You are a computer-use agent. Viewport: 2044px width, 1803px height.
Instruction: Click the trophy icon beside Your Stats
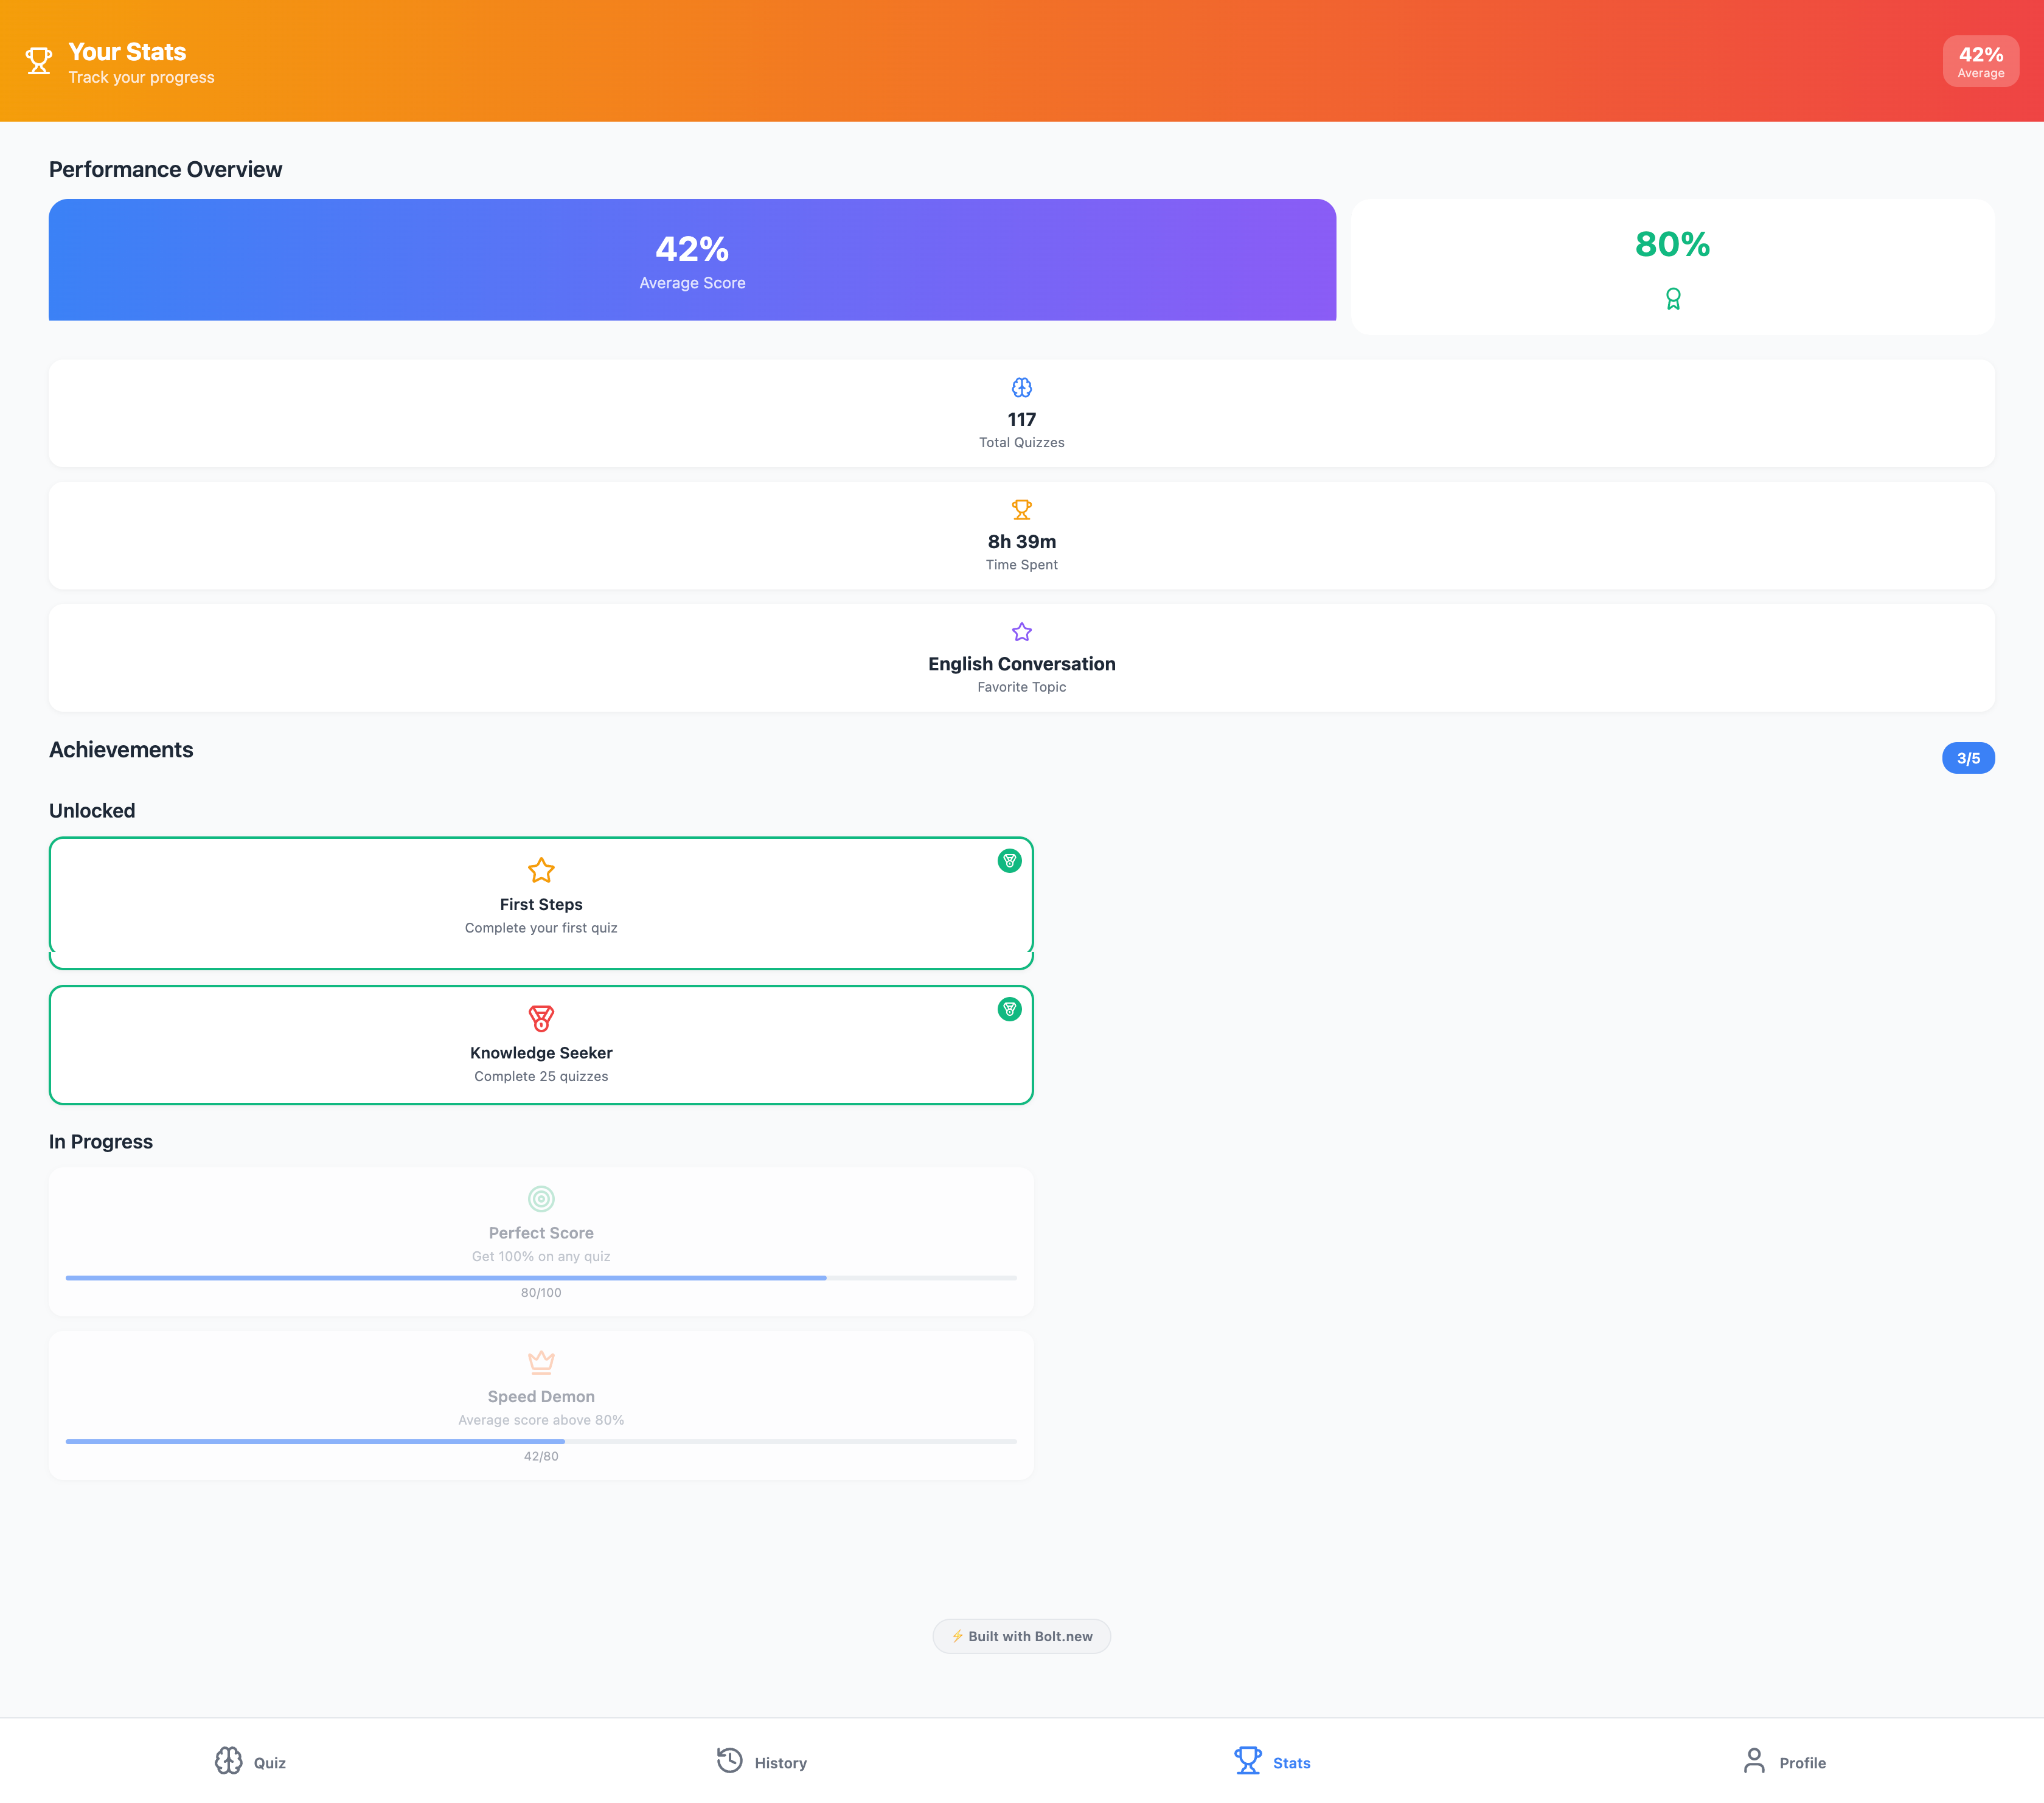pos(38,61)
